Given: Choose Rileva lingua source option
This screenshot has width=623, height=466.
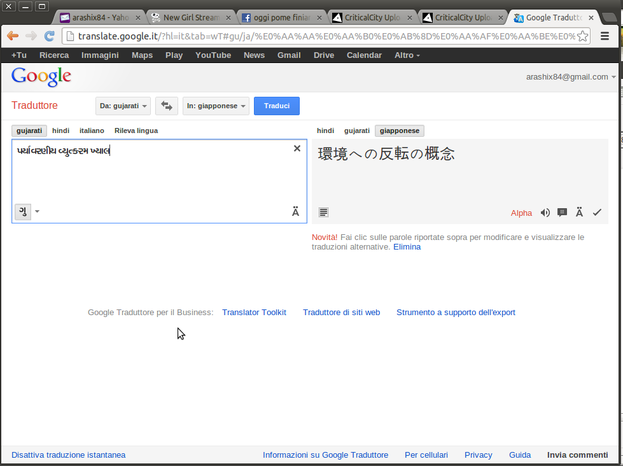Looking at the screenshot, I should (x=136, y=131).
